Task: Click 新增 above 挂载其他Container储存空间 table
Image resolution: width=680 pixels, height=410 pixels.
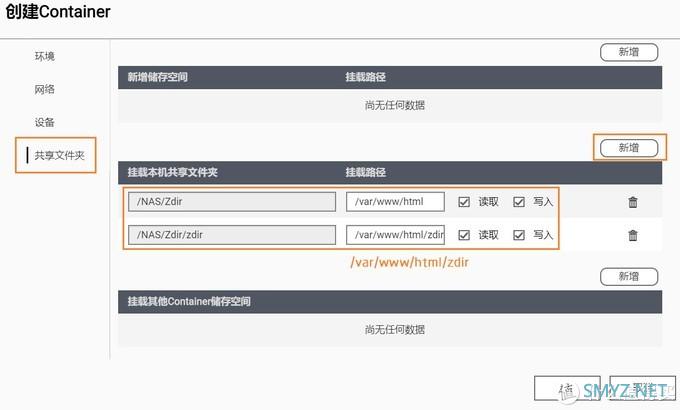Action: pos(629,276)
